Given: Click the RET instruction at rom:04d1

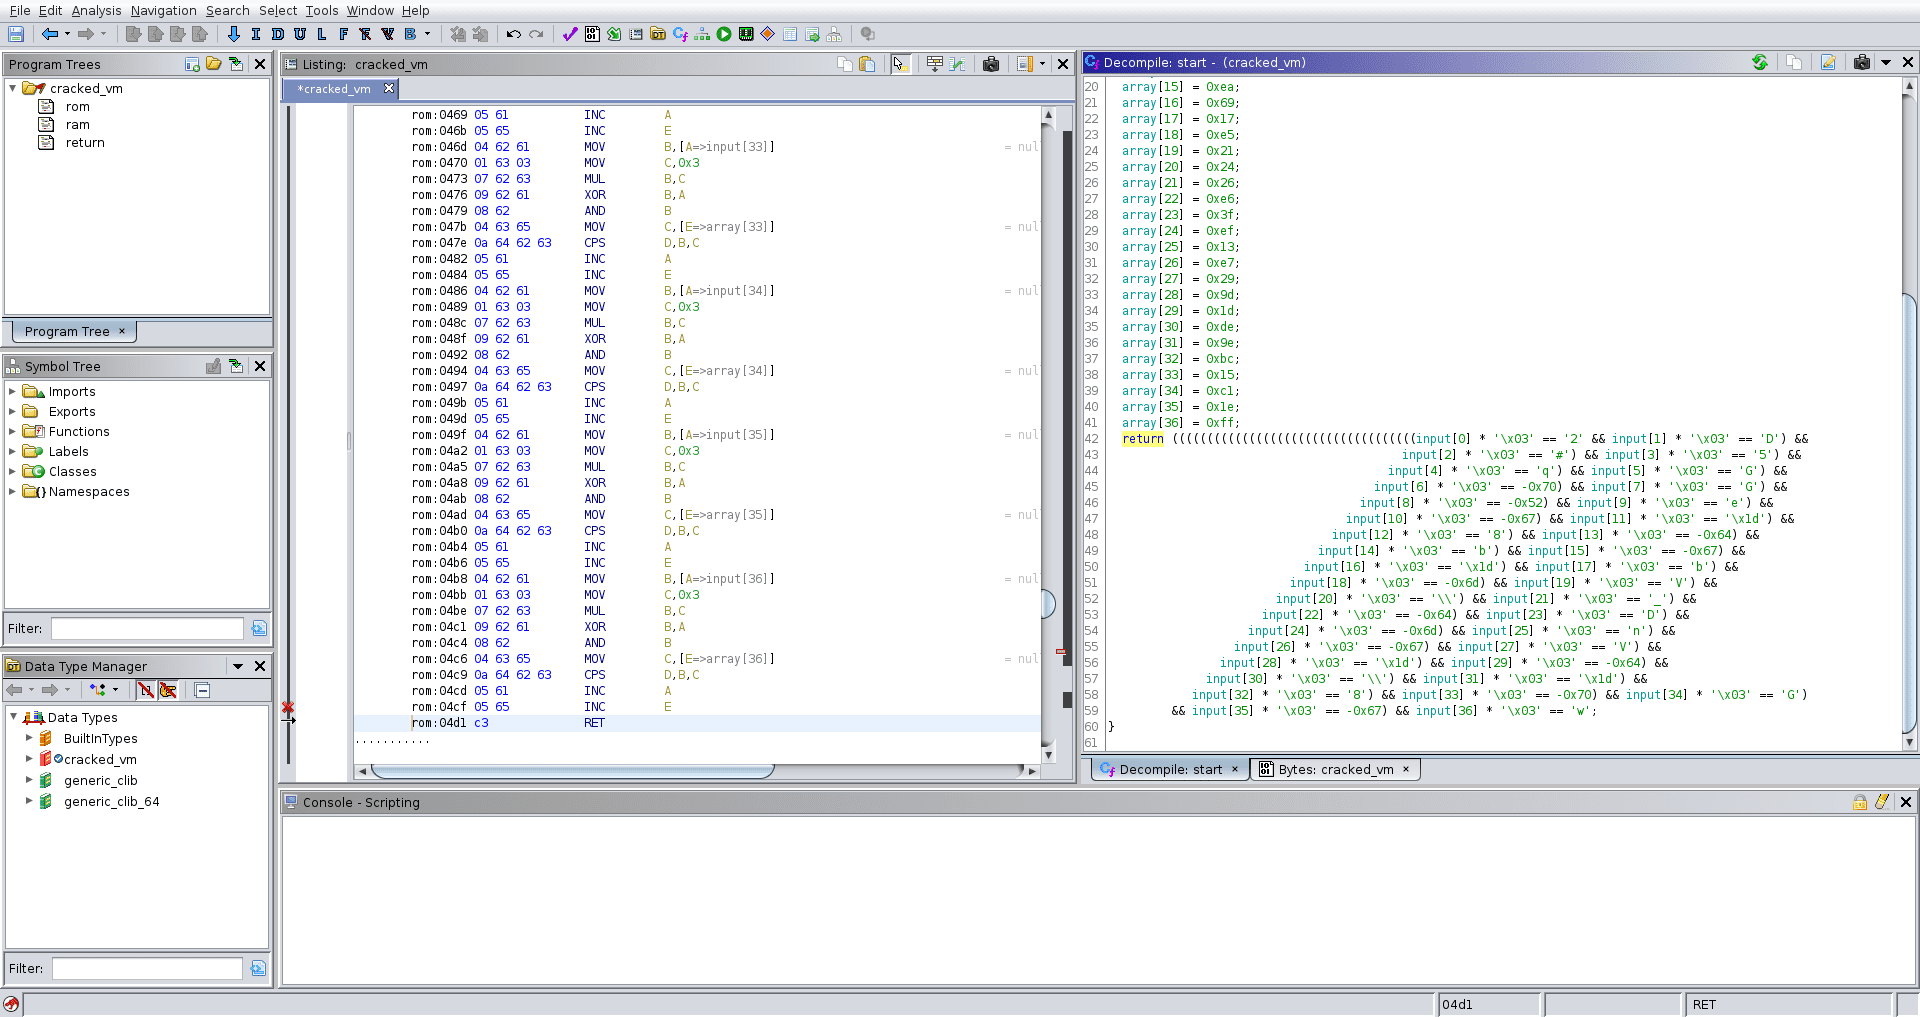Looking at the screenshot, I should [594, 723].
